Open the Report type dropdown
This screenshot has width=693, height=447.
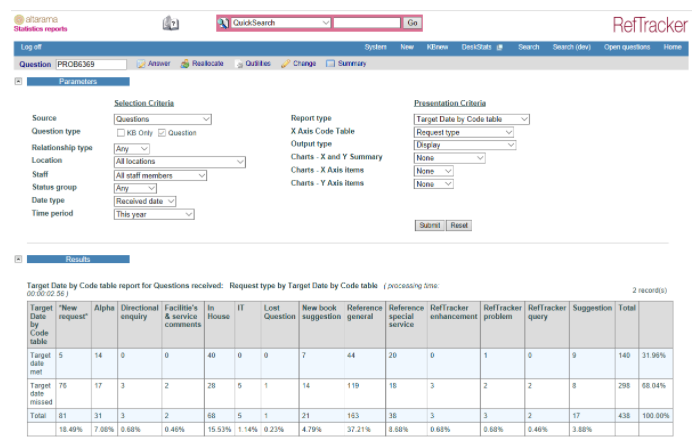471,119
